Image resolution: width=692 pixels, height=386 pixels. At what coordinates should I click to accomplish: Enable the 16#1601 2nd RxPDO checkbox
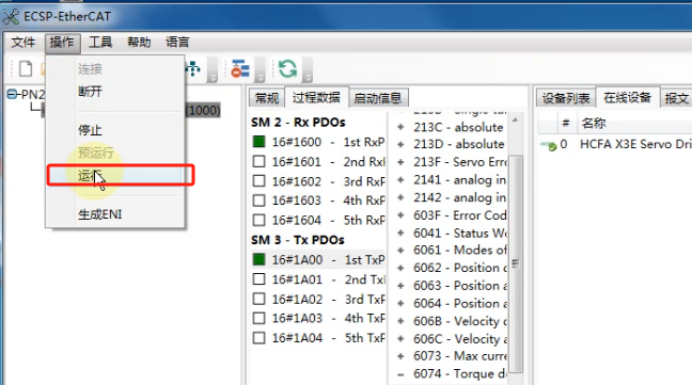click(x=259, y=161)
